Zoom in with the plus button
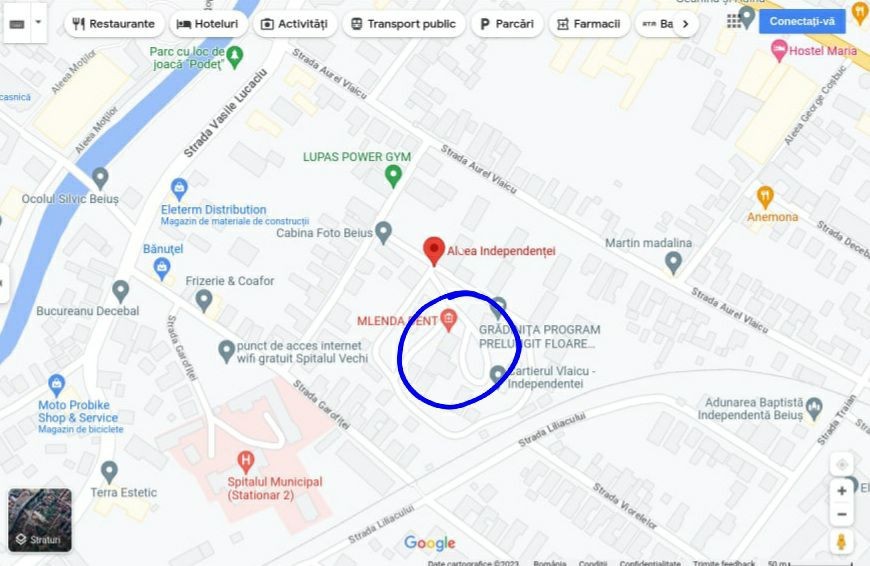Viewport: 870px width, 566px height. (842, 491)
